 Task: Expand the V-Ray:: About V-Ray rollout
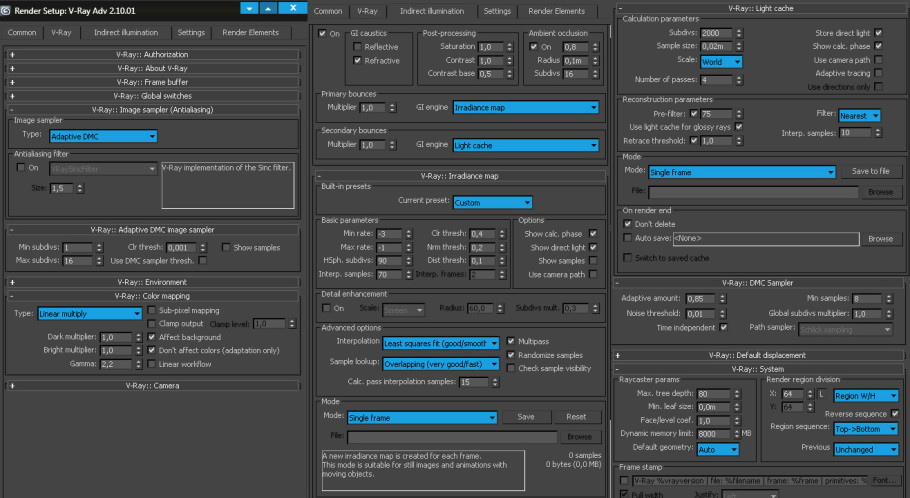click(152, 68)
